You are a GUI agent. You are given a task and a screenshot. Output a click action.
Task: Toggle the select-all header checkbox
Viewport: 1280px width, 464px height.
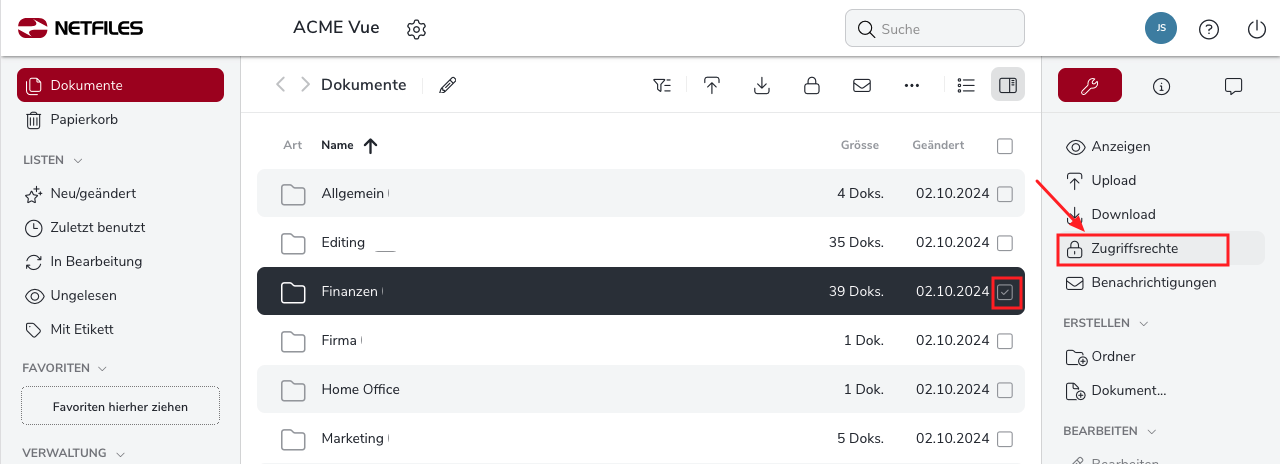point(1005,146)
